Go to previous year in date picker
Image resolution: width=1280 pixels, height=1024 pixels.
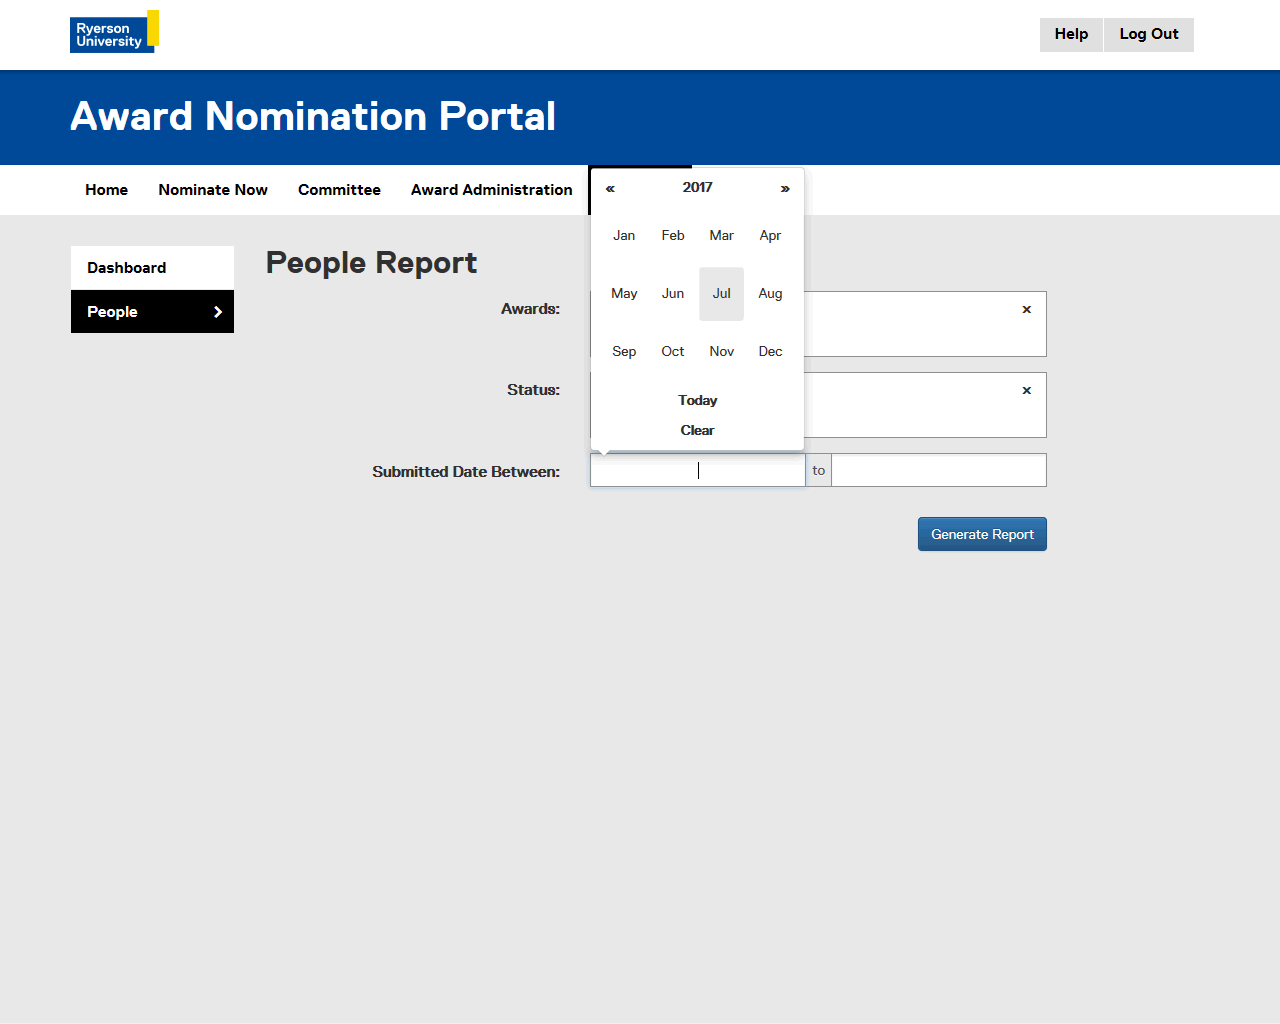pos(610,188)
